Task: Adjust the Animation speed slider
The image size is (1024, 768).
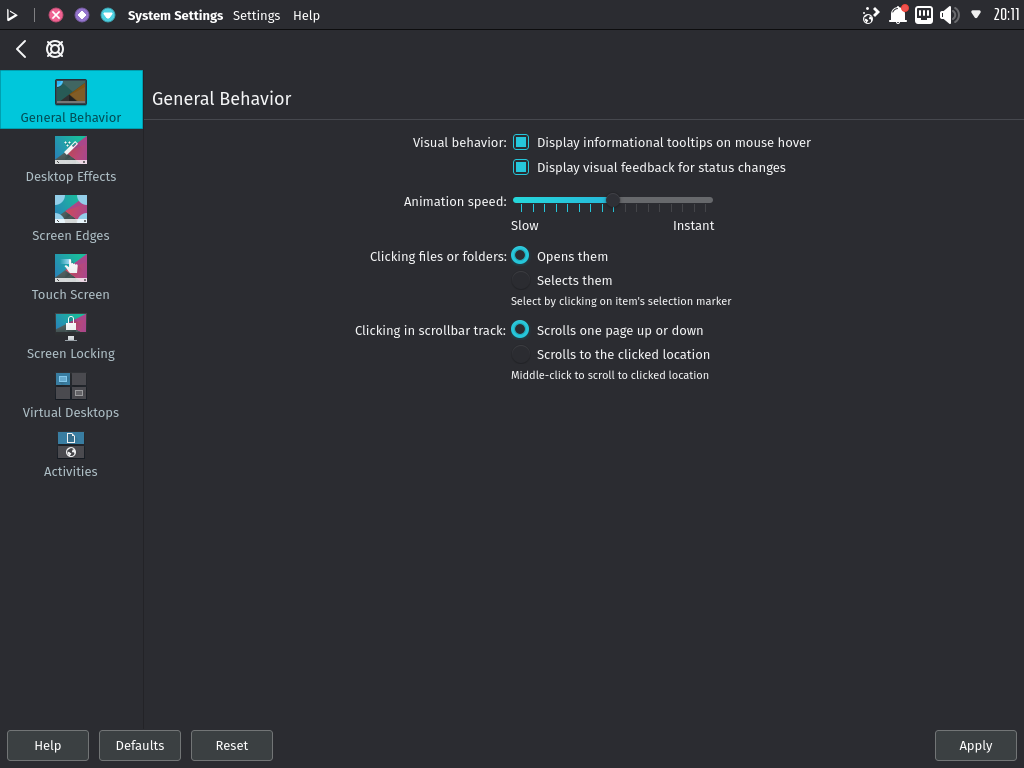Action: click(611, 200)
